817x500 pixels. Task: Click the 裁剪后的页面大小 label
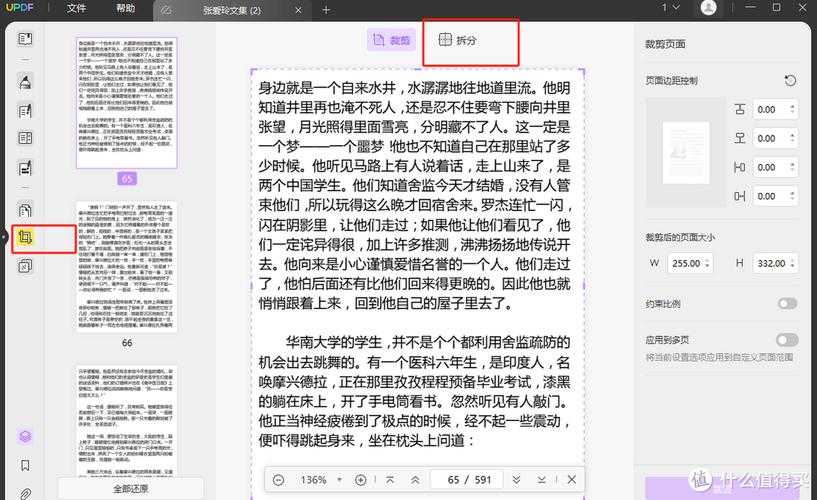[x=680, y=237]
